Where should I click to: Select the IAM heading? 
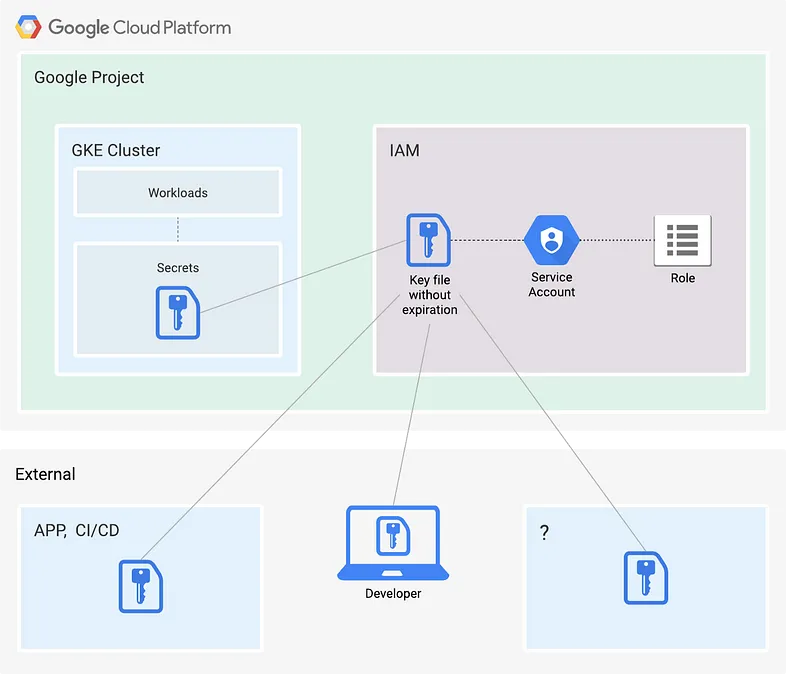[405, 150]
